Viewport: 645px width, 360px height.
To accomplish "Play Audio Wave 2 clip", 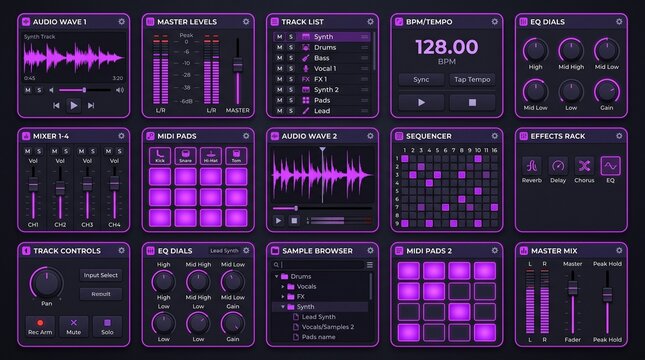I will pyautogui.click(x=278, y=221).
